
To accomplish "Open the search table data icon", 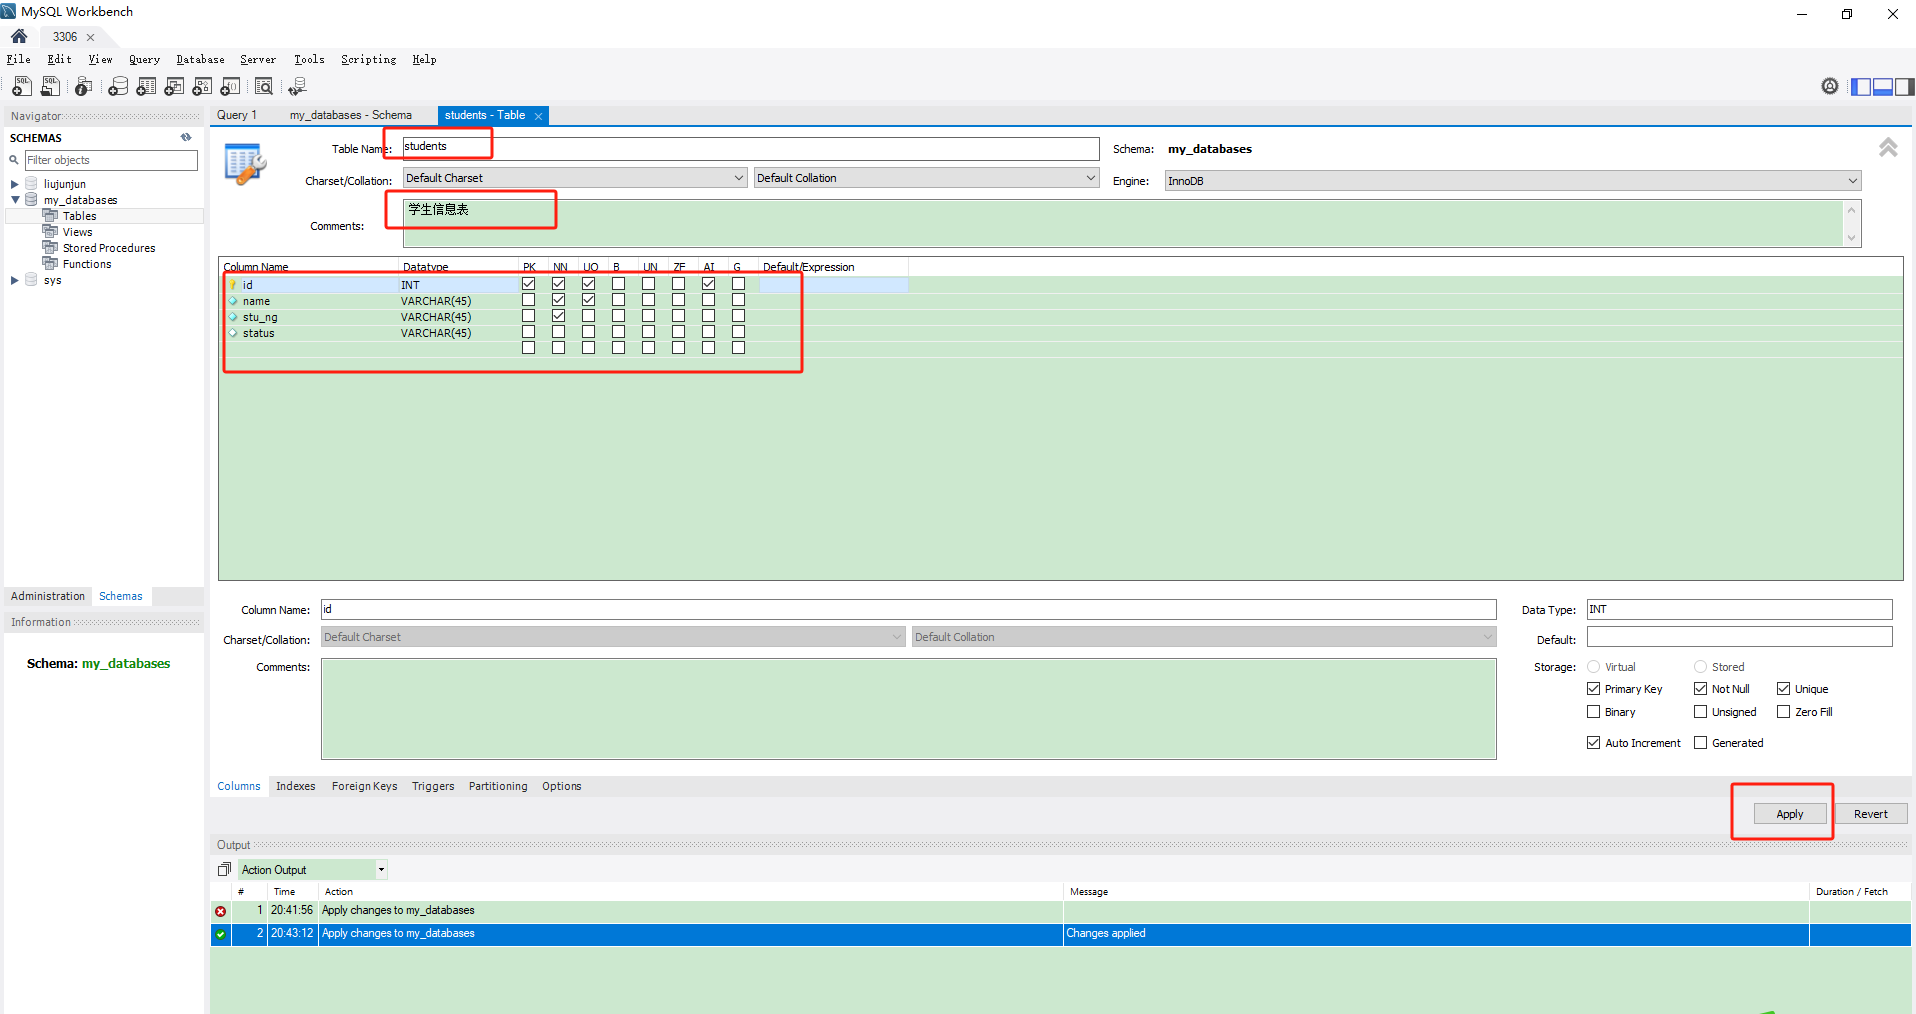I will click(x=264, y=87).
